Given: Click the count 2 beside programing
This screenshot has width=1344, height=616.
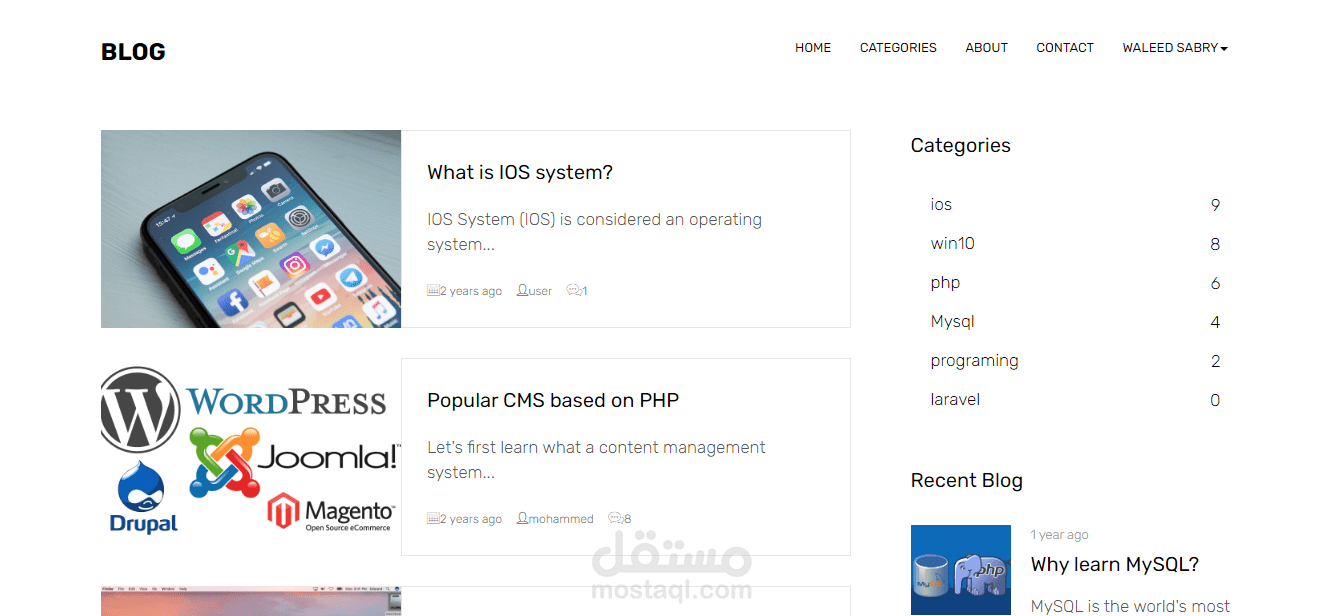Looking at the screenshot, I should point(1215,361).
